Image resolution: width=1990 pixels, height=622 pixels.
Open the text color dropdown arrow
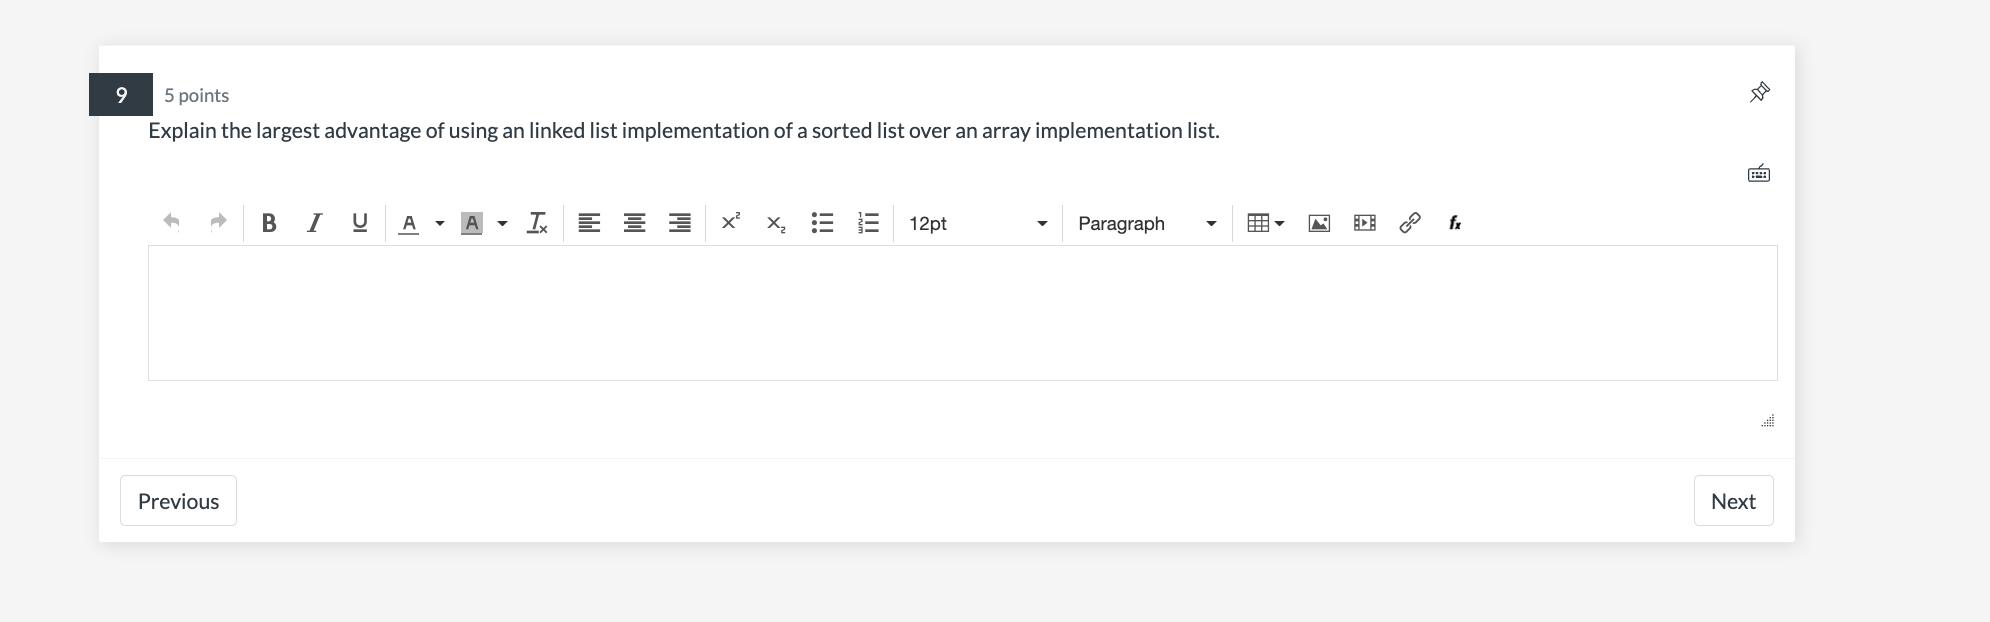439,223
